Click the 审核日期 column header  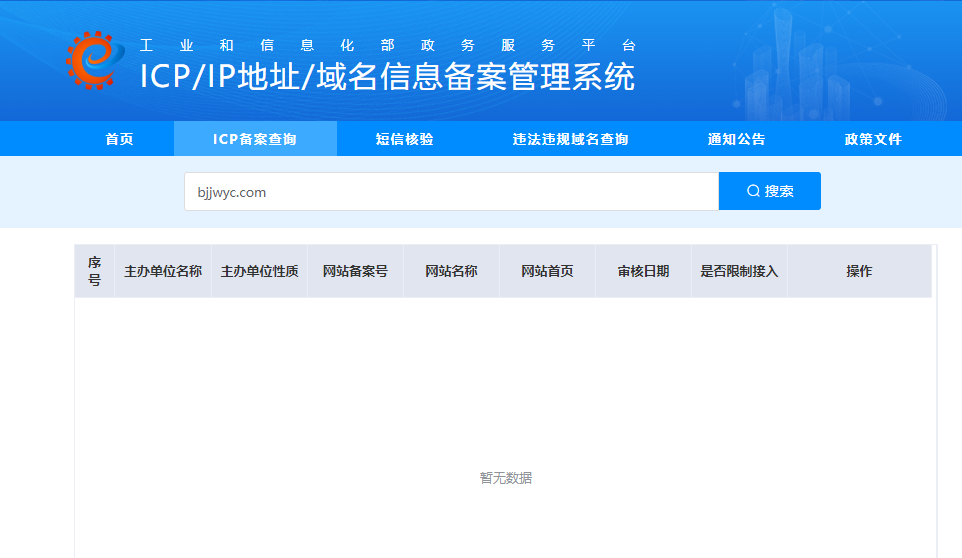coord(643,271)
